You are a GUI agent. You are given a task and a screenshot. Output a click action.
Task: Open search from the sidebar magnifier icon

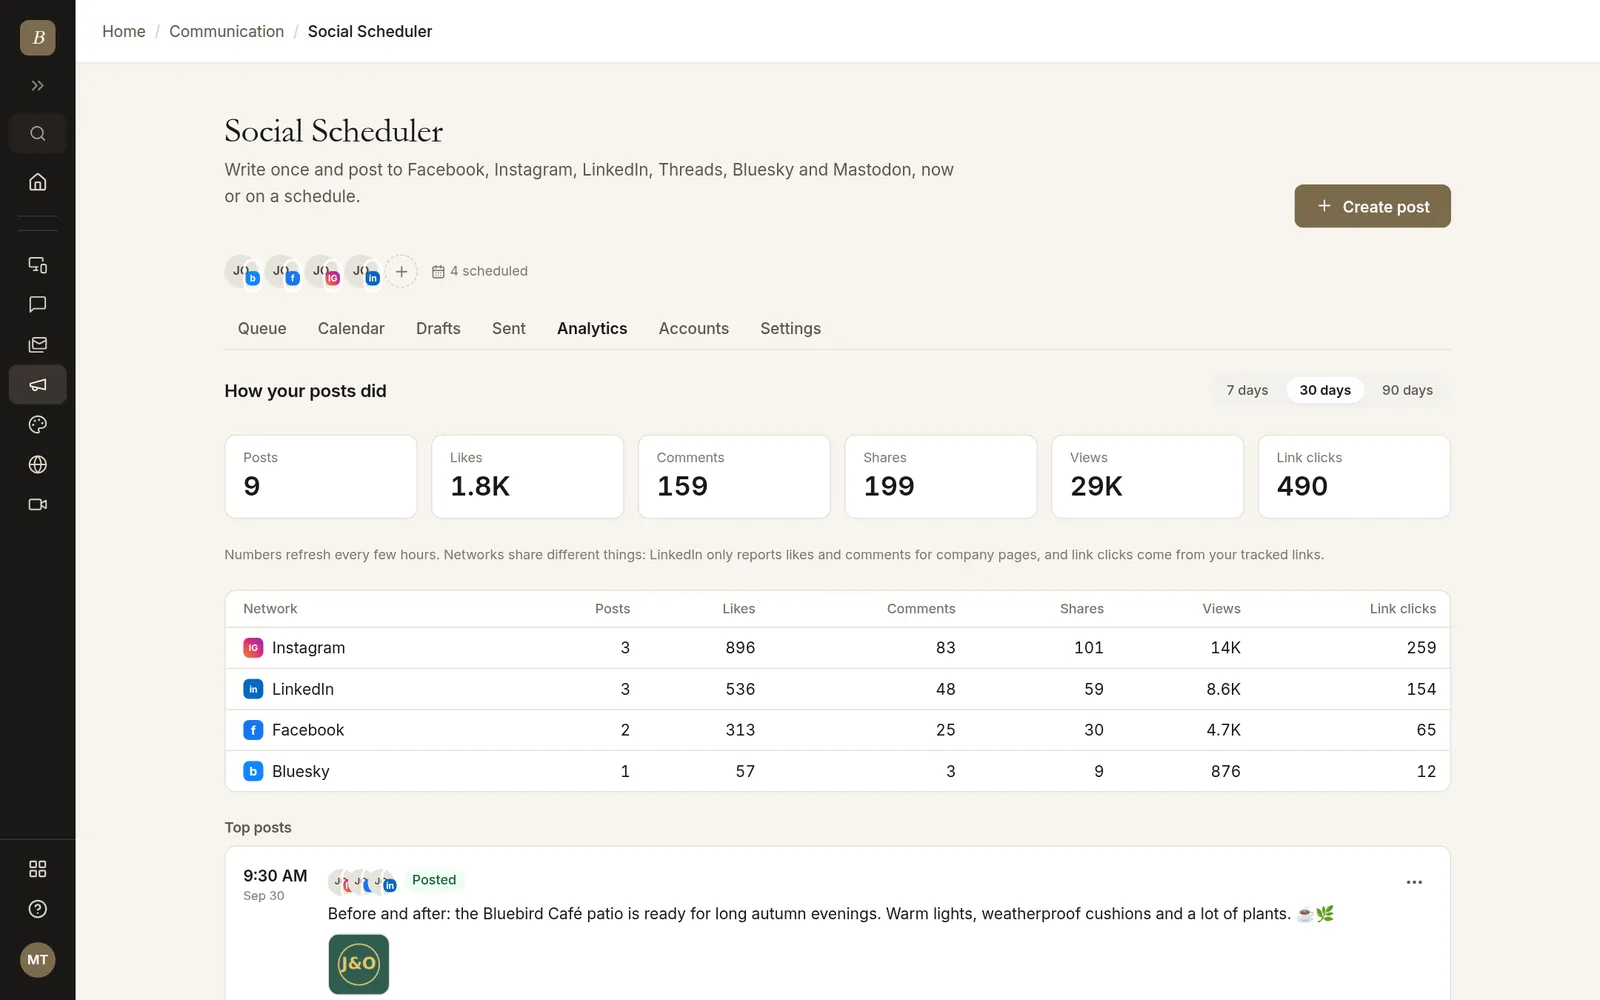38,134
